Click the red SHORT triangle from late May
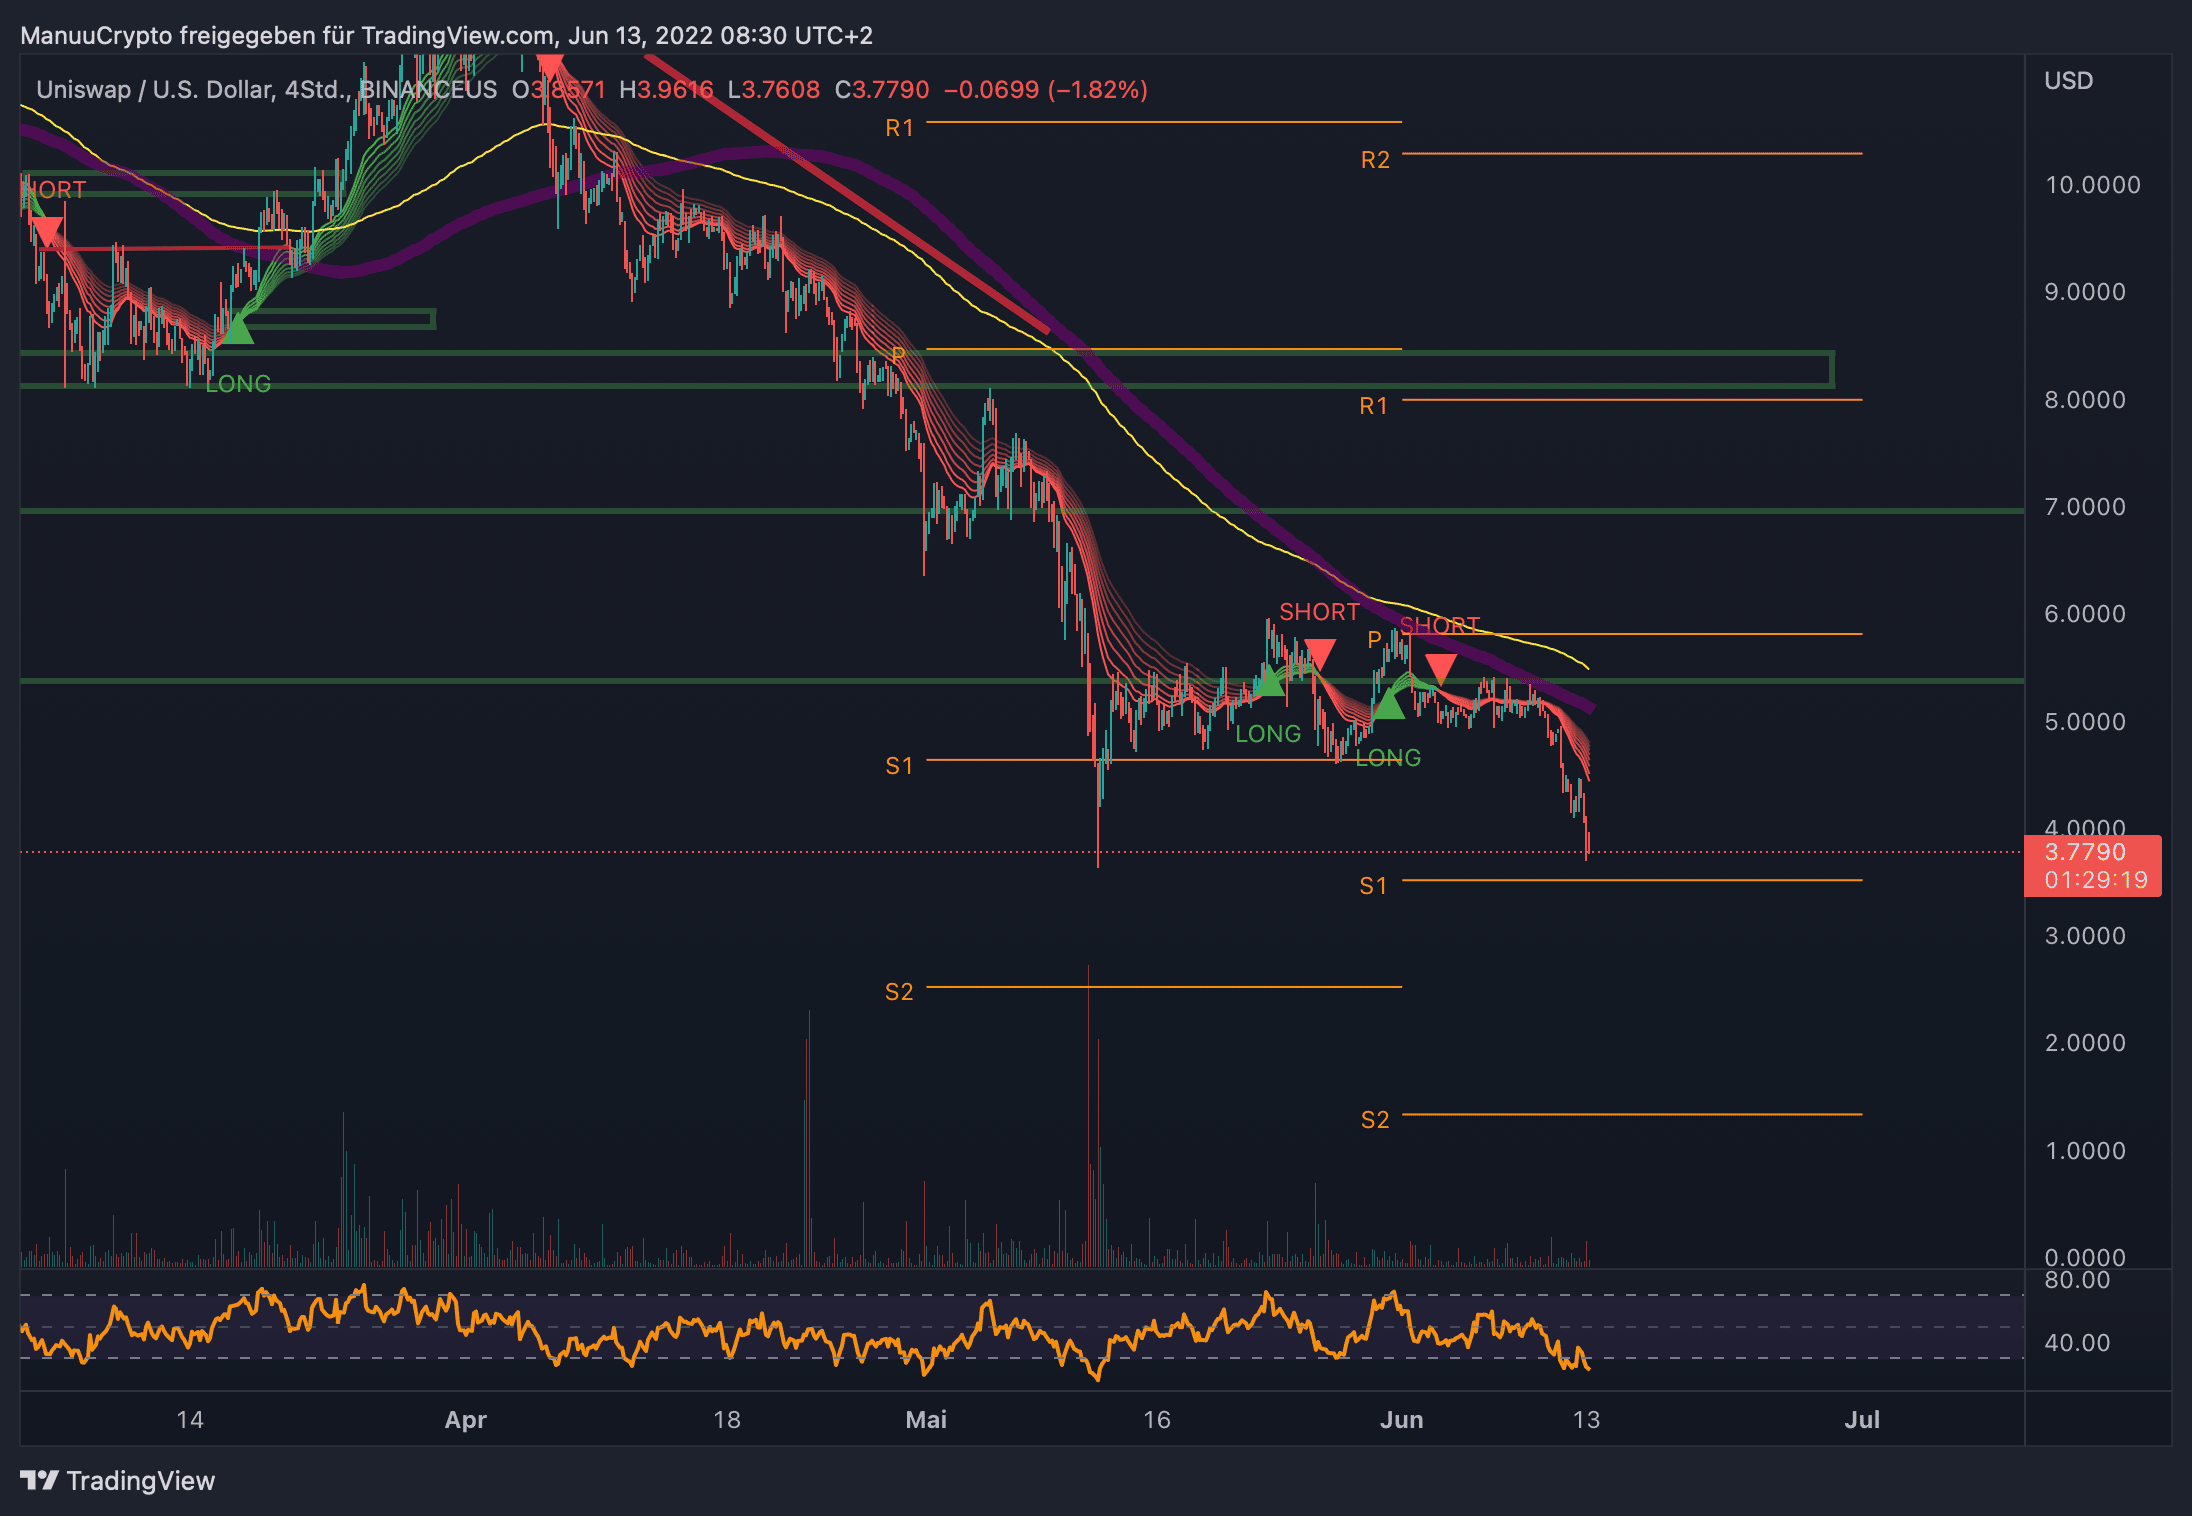The height and width of the screenshot is (1516, 2192). pyautogui.click(x=1320, y=656)
